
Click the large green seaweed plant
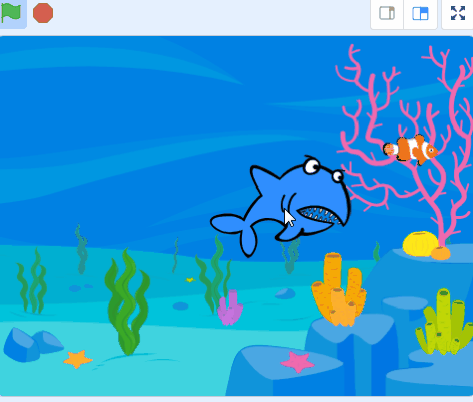pyautogui.click(x=127, y=302)
